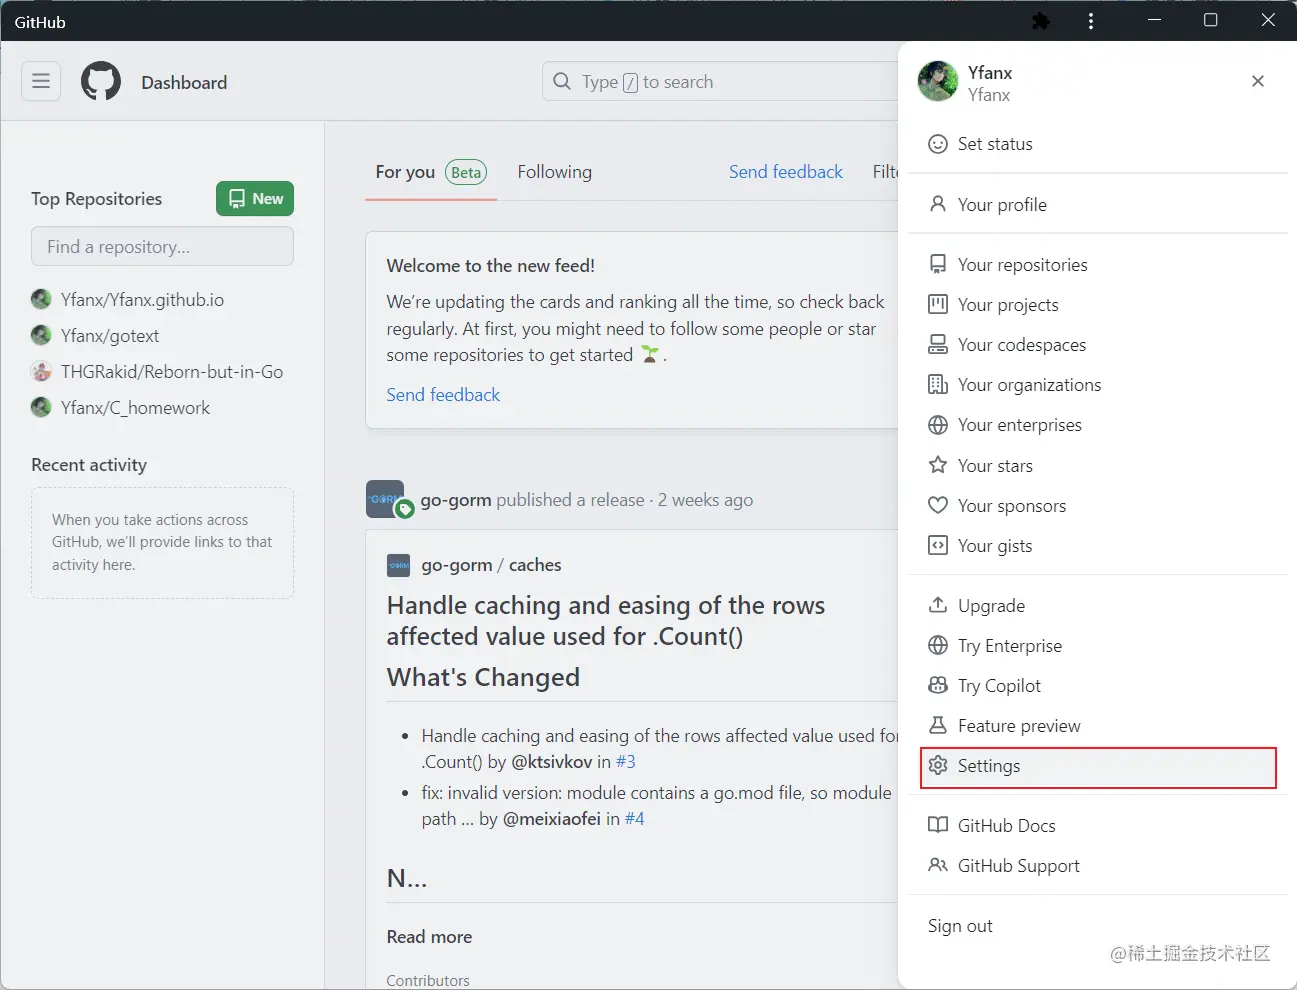Click the search magnifier icon
Viewport: 1297px width, 990px height.
(563, 81)
